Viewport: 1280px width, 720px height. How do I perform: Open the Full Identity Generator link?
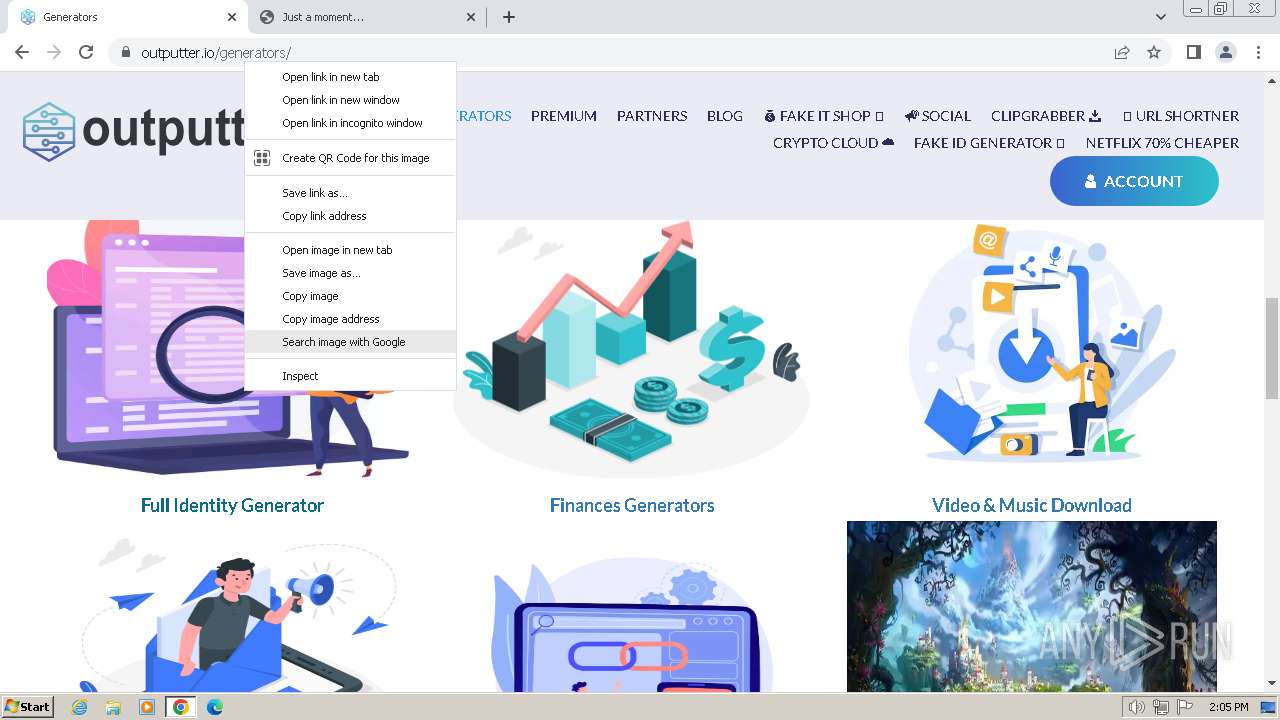[232, 505]
